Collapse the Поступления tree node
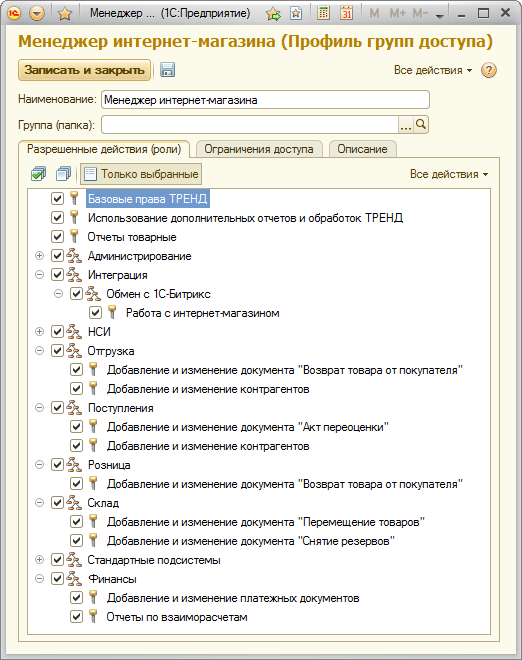 point(39,407)
